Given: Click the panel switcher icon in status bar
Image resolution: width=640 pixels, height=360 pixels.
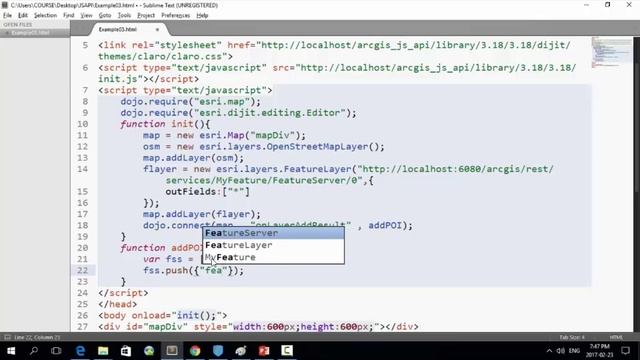Looking at the screenshot, I should [7, 337].
